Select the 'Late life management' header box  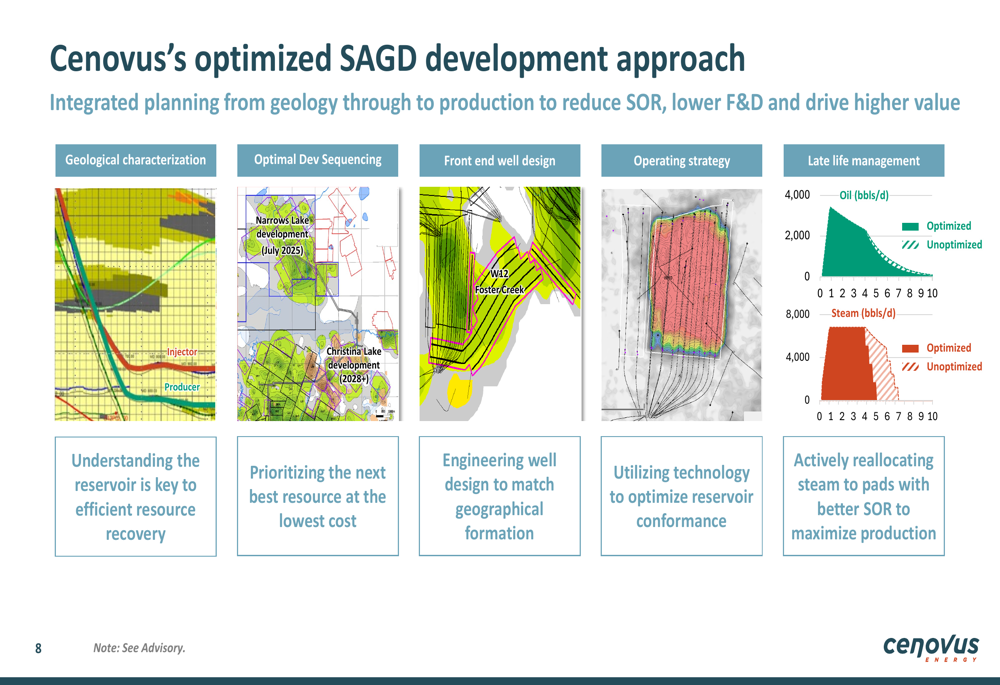point(864,160)
